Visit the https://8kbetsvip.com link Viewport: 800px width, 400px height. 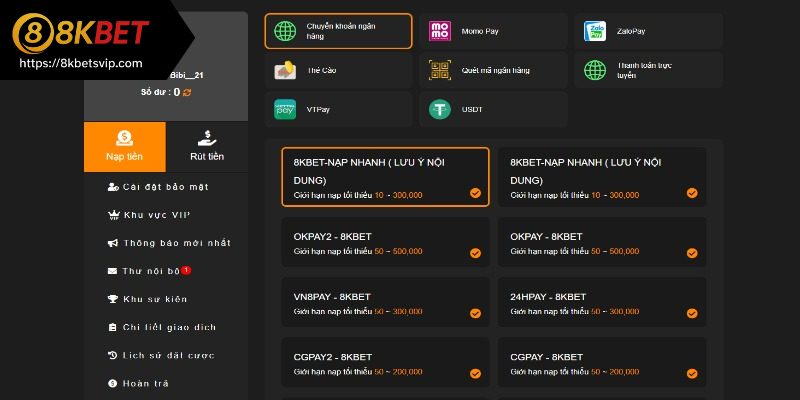(x=81, y=64)
